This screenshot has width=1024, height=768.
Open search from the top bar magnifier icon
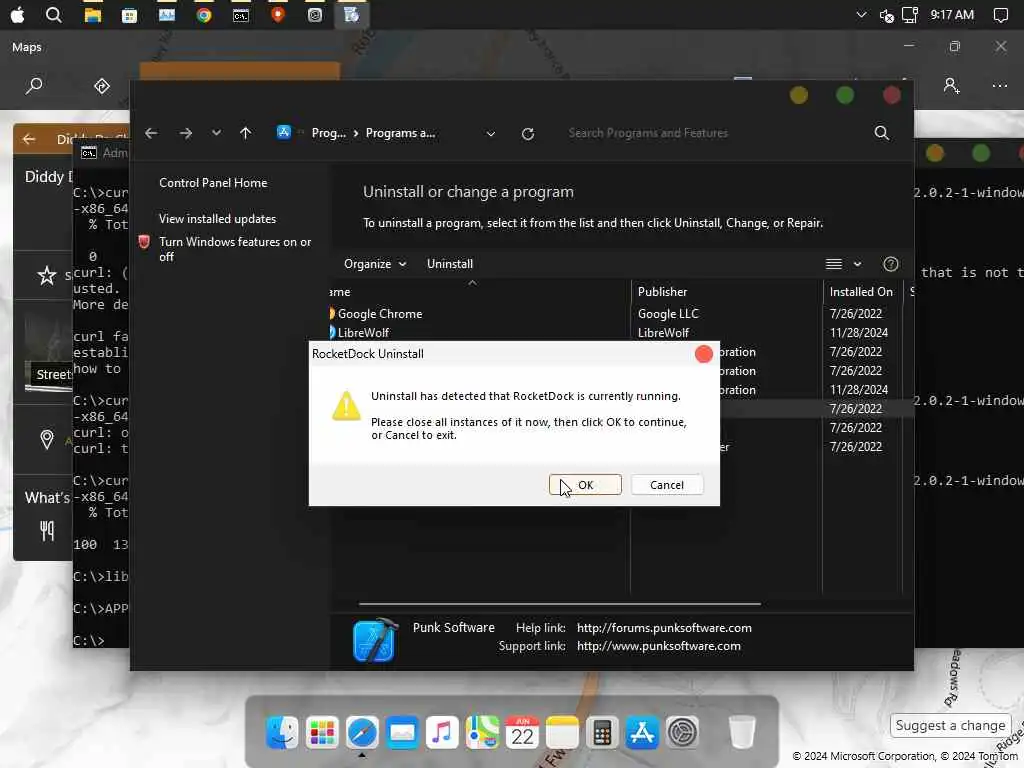(54, 14)
